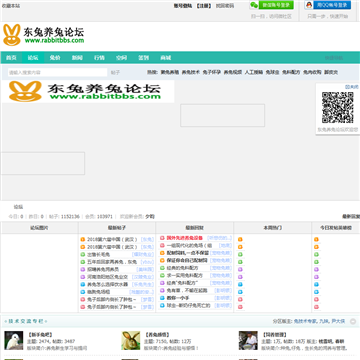Open the 养兔感悟 rabbit thumbnail

point(131,340)
